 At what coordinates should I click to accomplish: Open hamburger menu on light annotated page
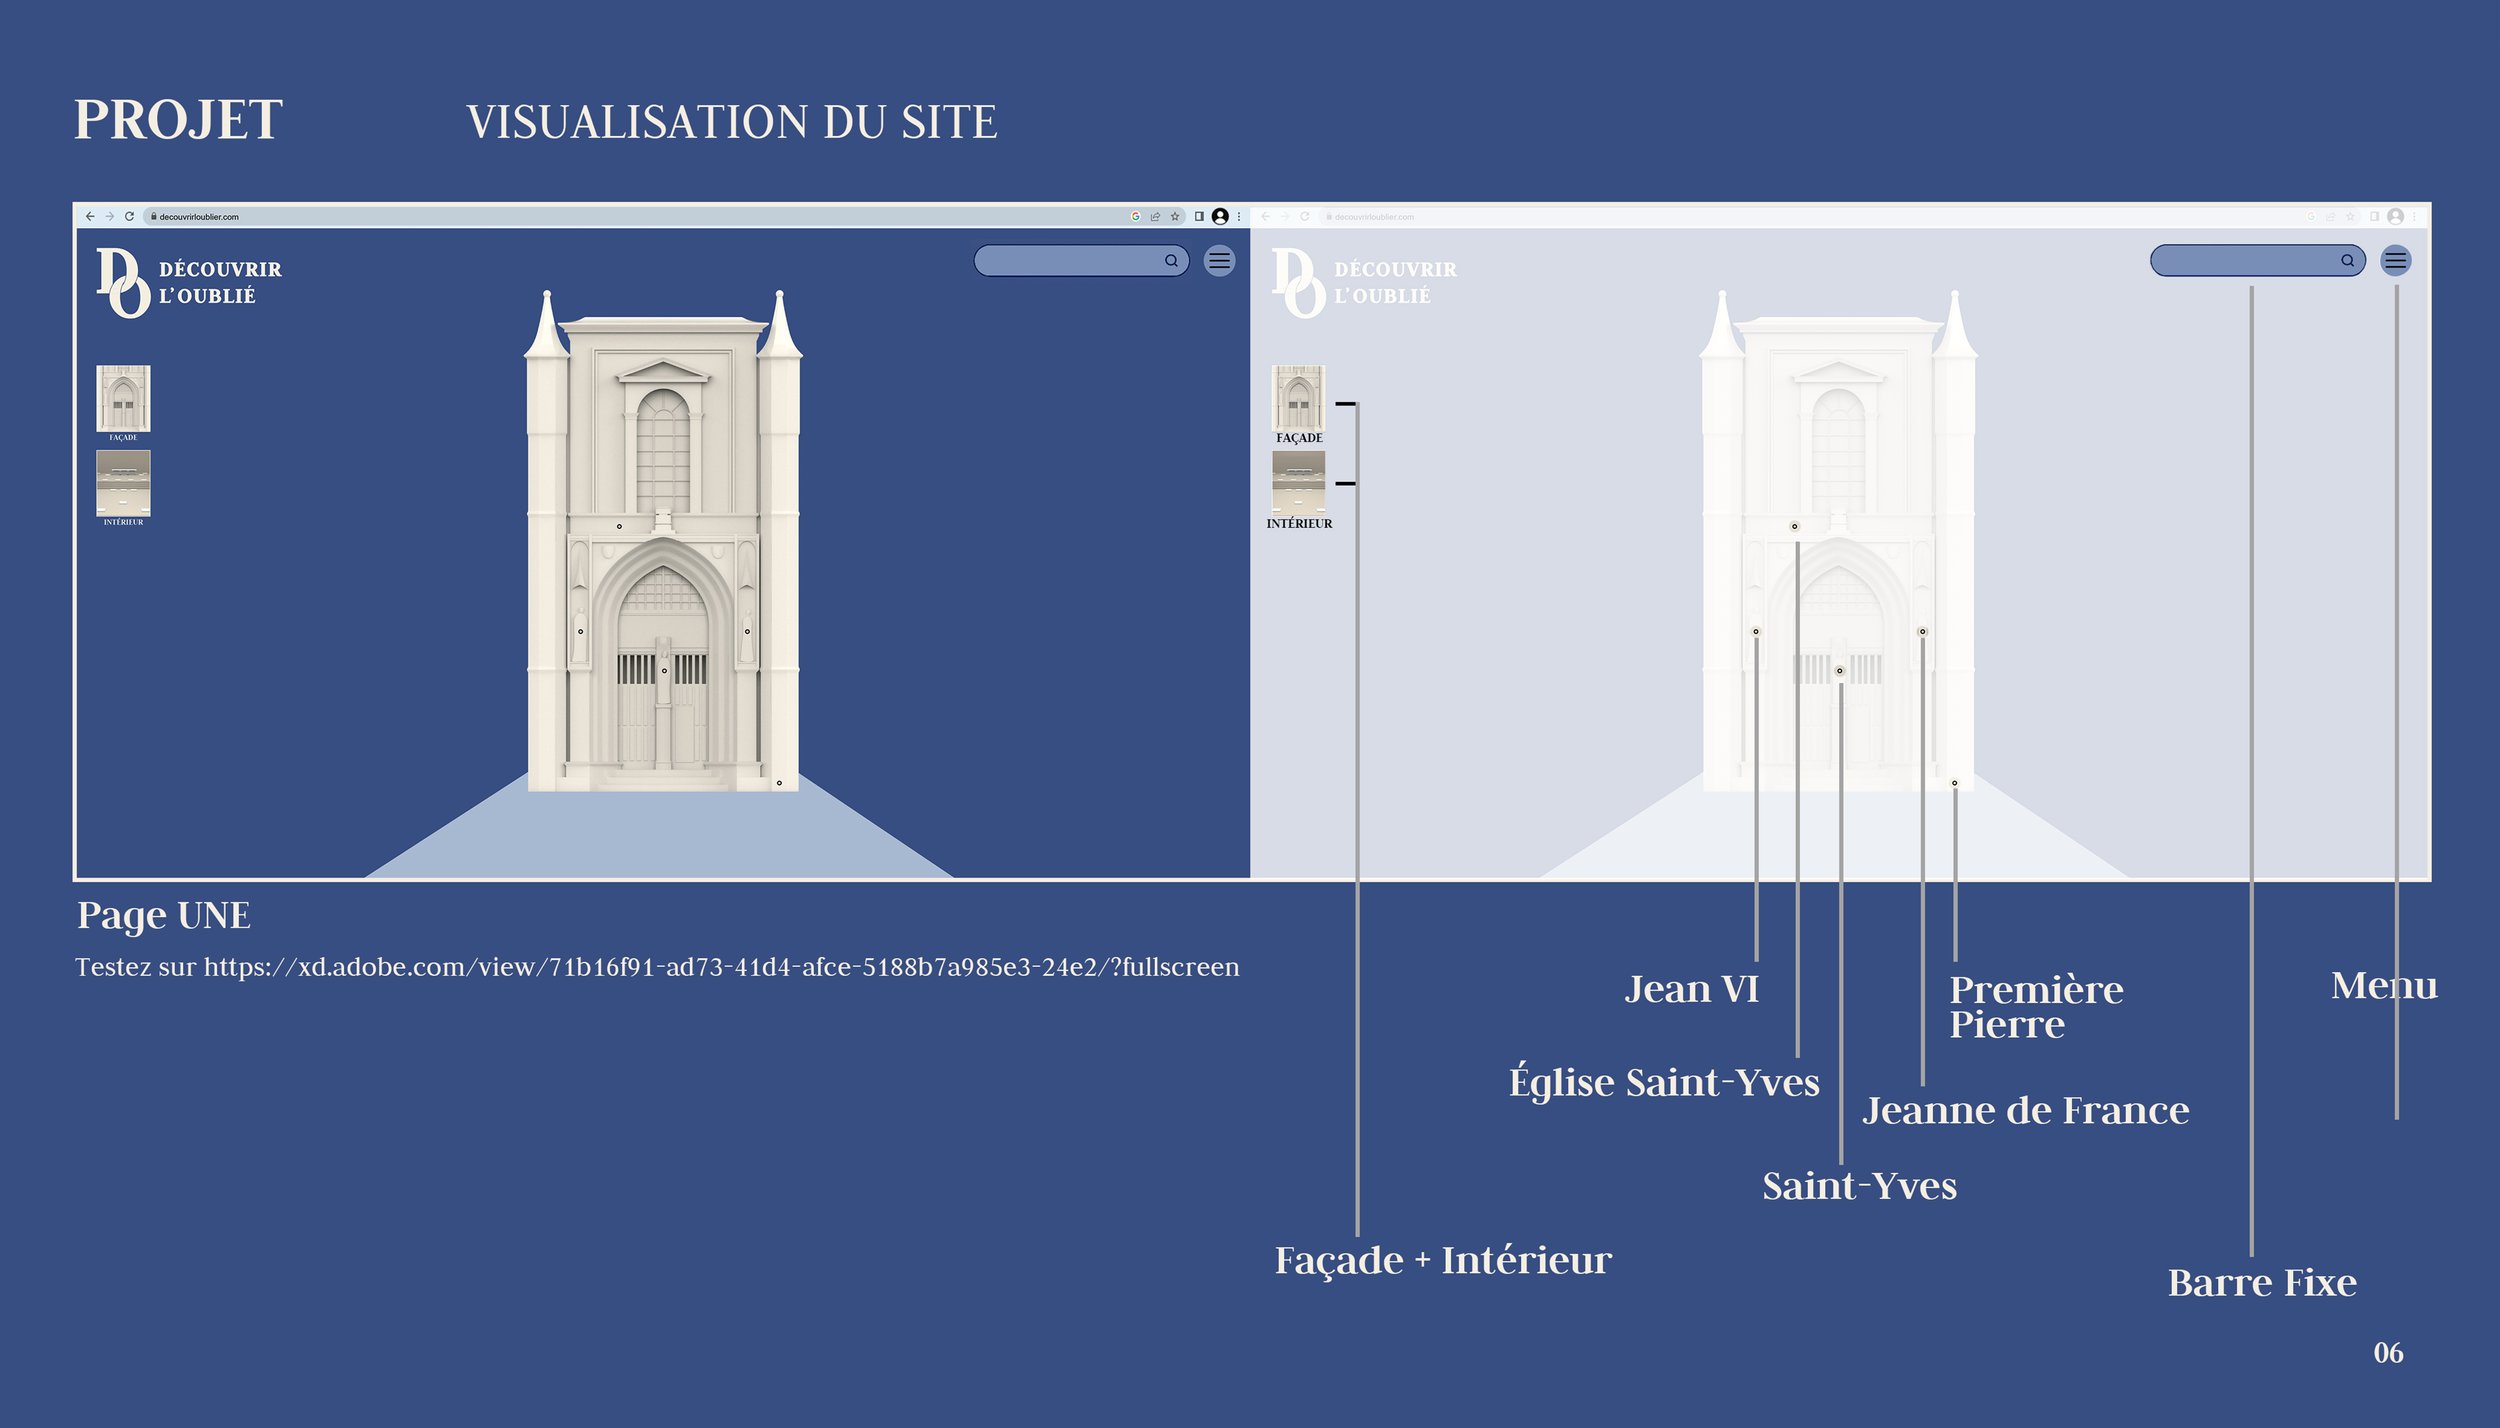tap(2395, 261)
